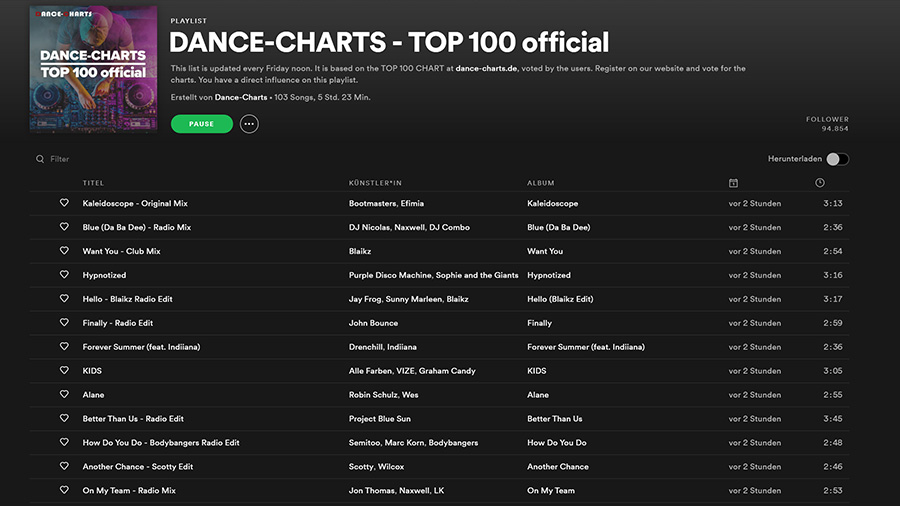Viewport: 900px width, 506px height.
Task: Open artist Jon Thomas
Action: coord(370,491)
